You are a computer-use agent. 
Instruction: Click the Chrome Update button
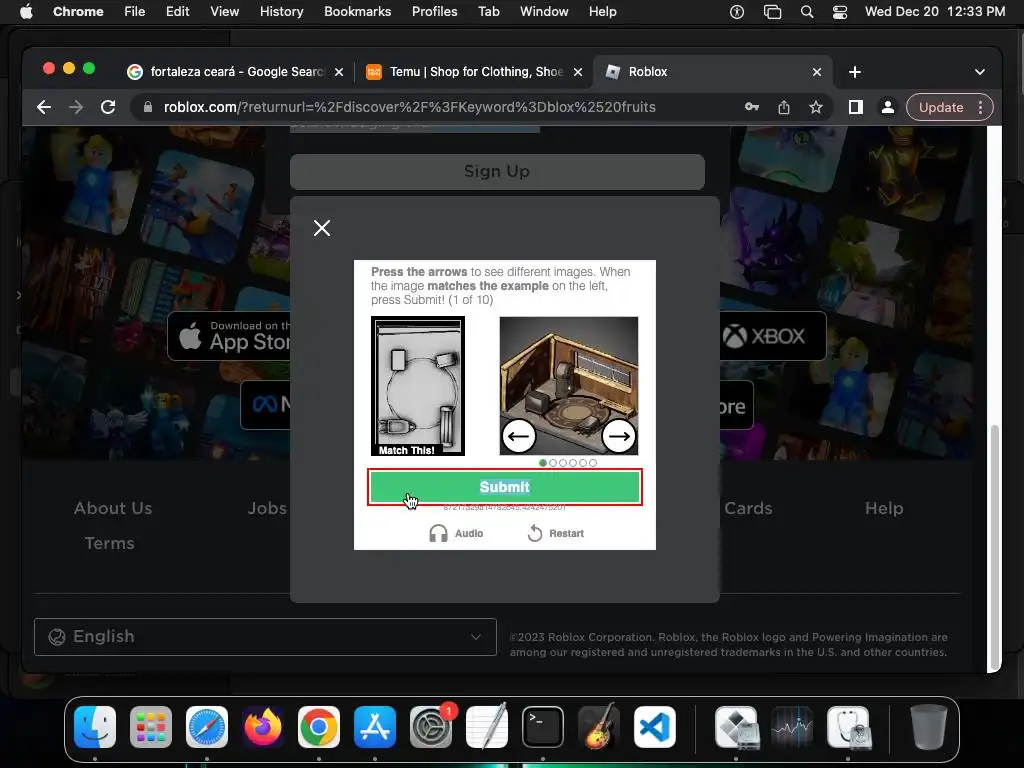coord(940,107)
